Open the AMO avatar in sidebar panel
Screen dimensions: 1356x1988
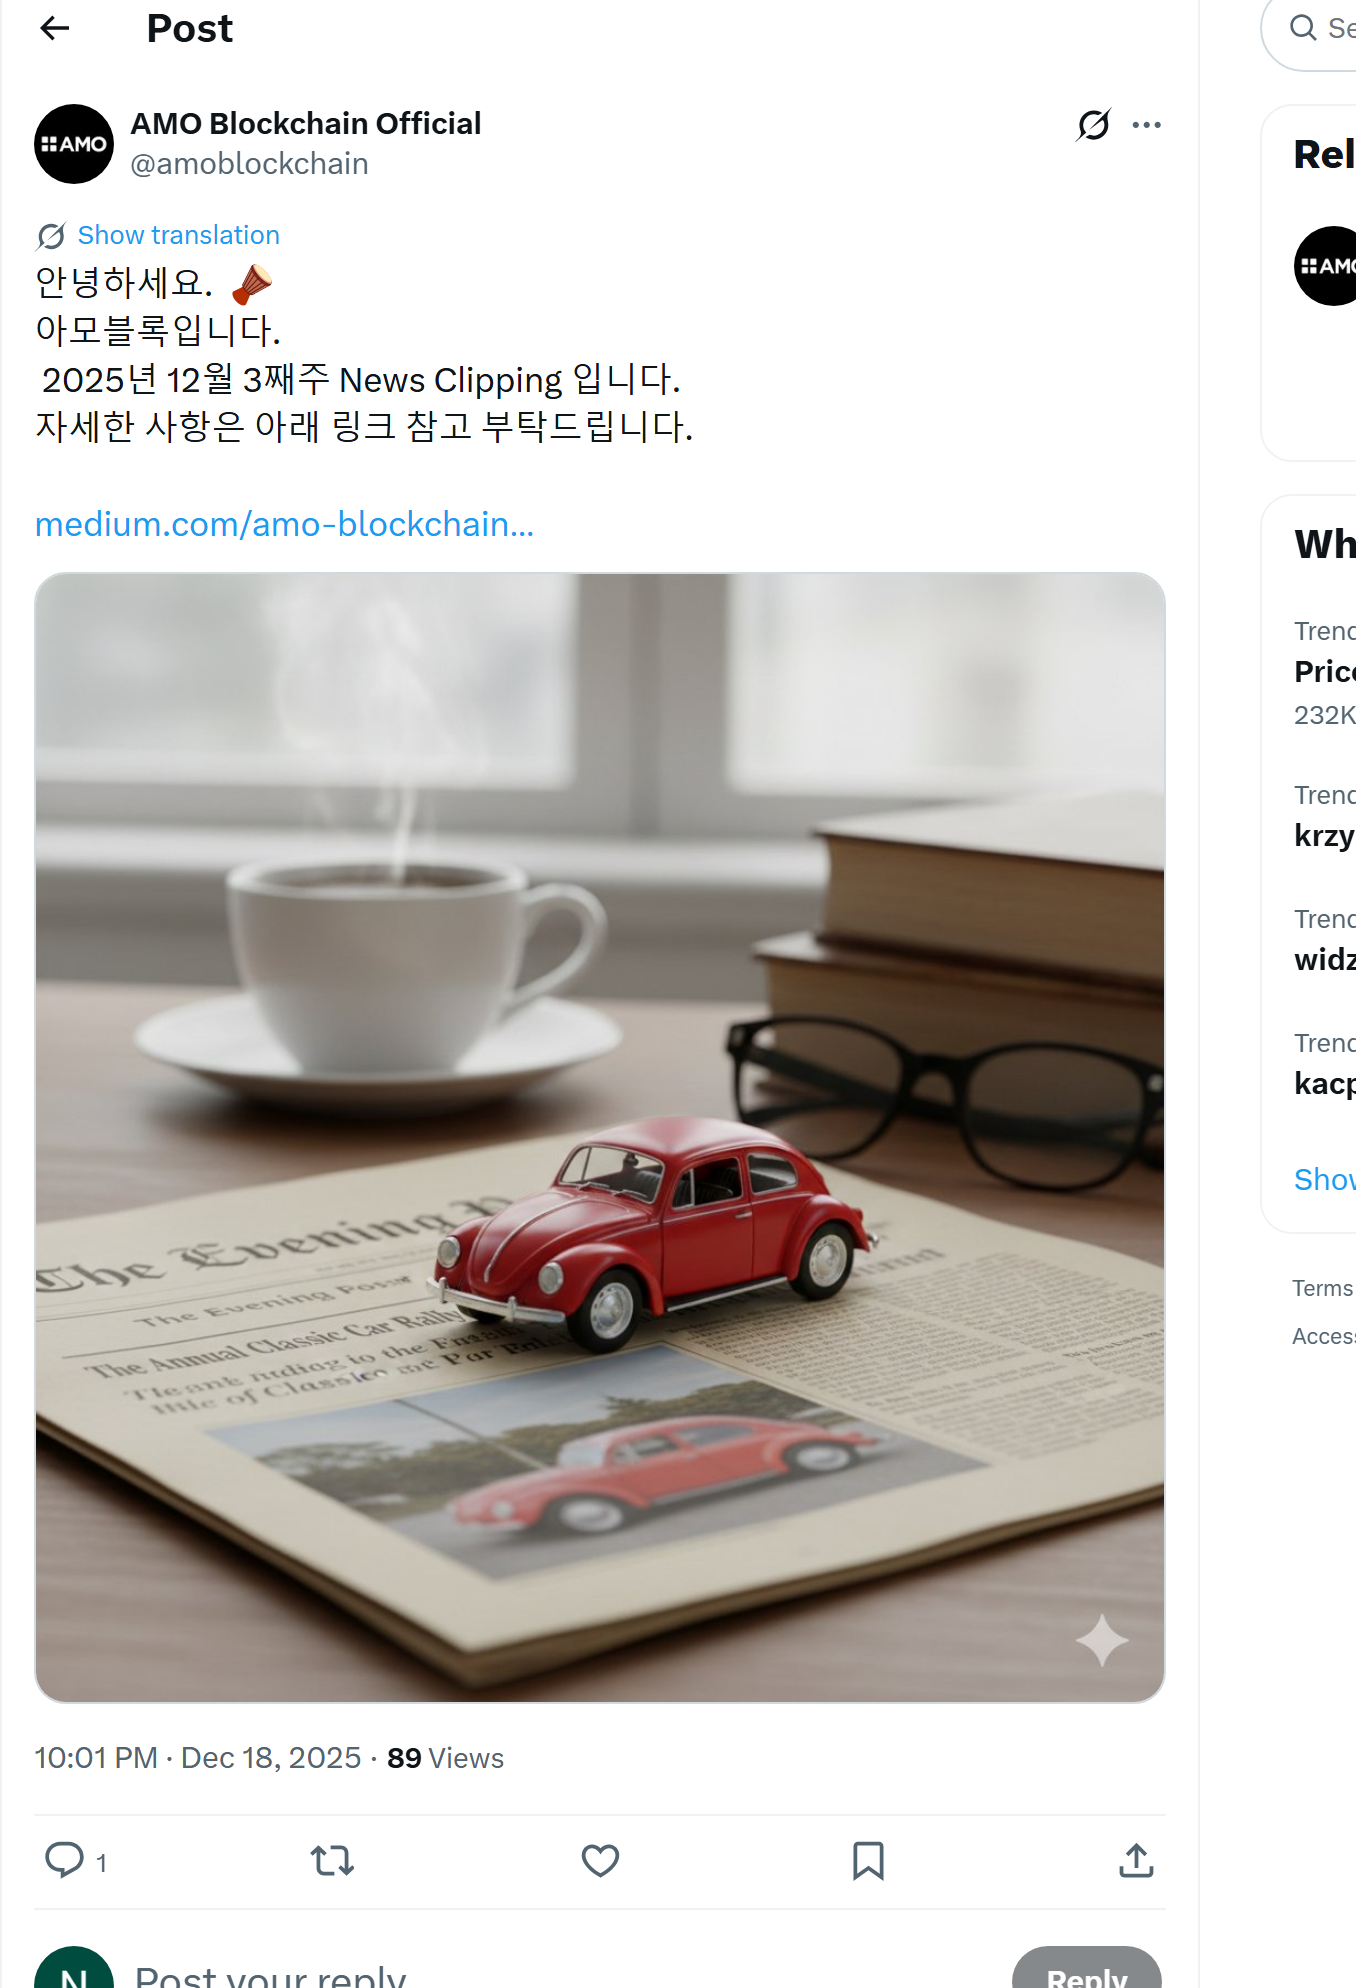point(1325,266)
